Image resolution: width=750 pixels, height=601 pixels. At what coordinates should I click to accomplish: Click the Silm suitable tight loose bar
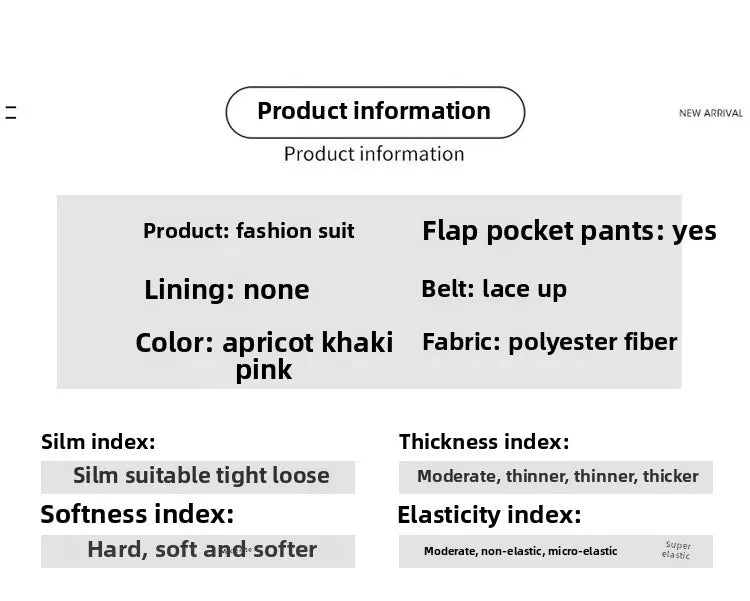click(198, 477)
